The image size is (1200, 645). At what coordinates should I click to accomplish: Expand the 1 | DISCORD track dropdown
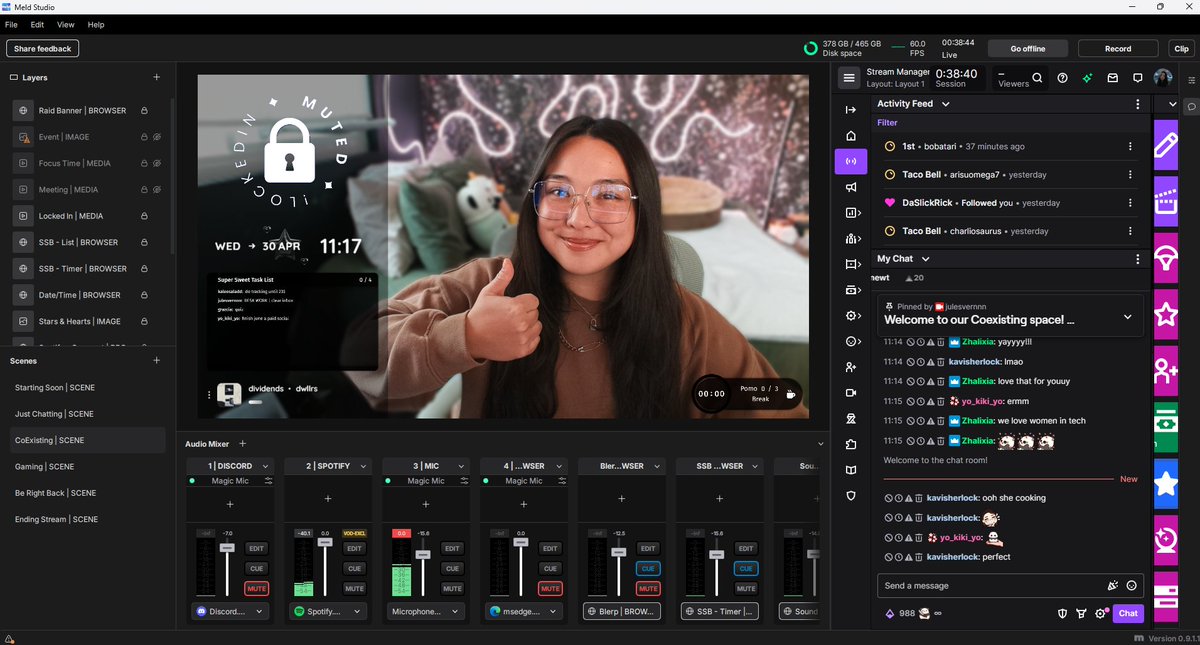[264, 466]
